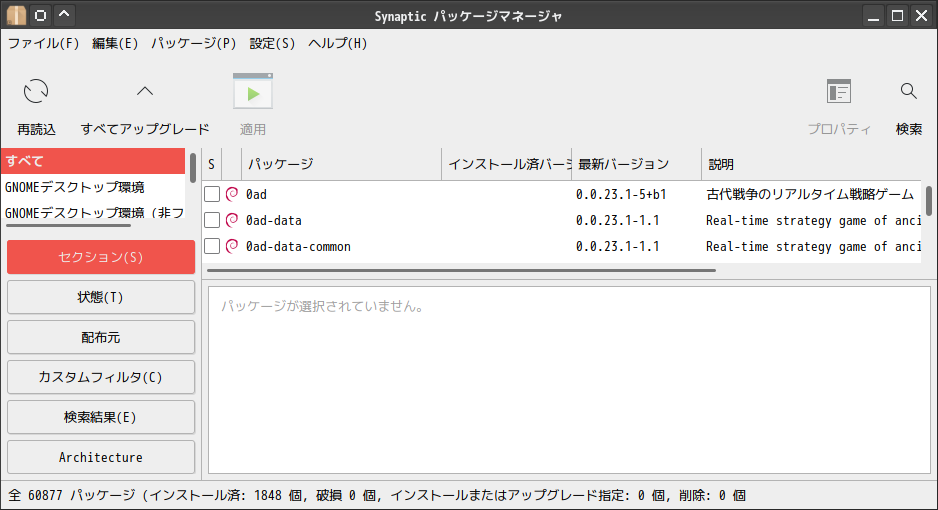Click the Apply (適用) play icon

tap(252, 91)
